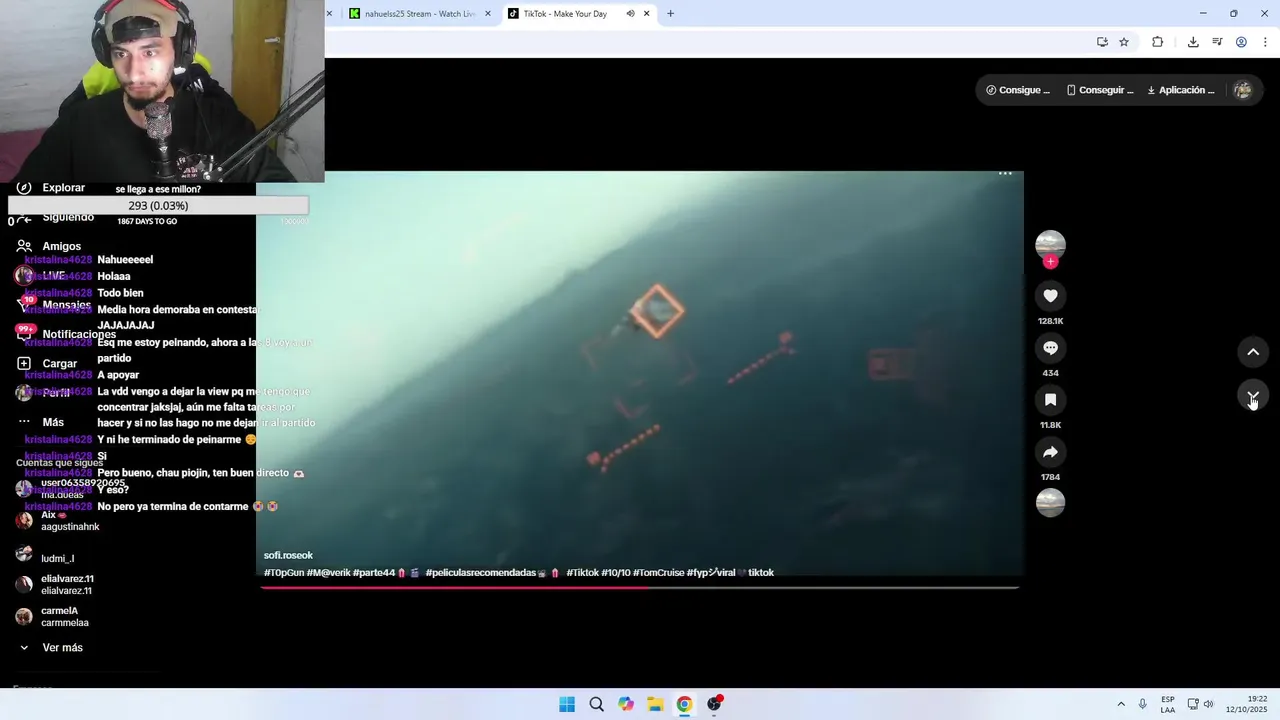
Task: Open the video's three-dot options menu
Action: (1005, 174)
